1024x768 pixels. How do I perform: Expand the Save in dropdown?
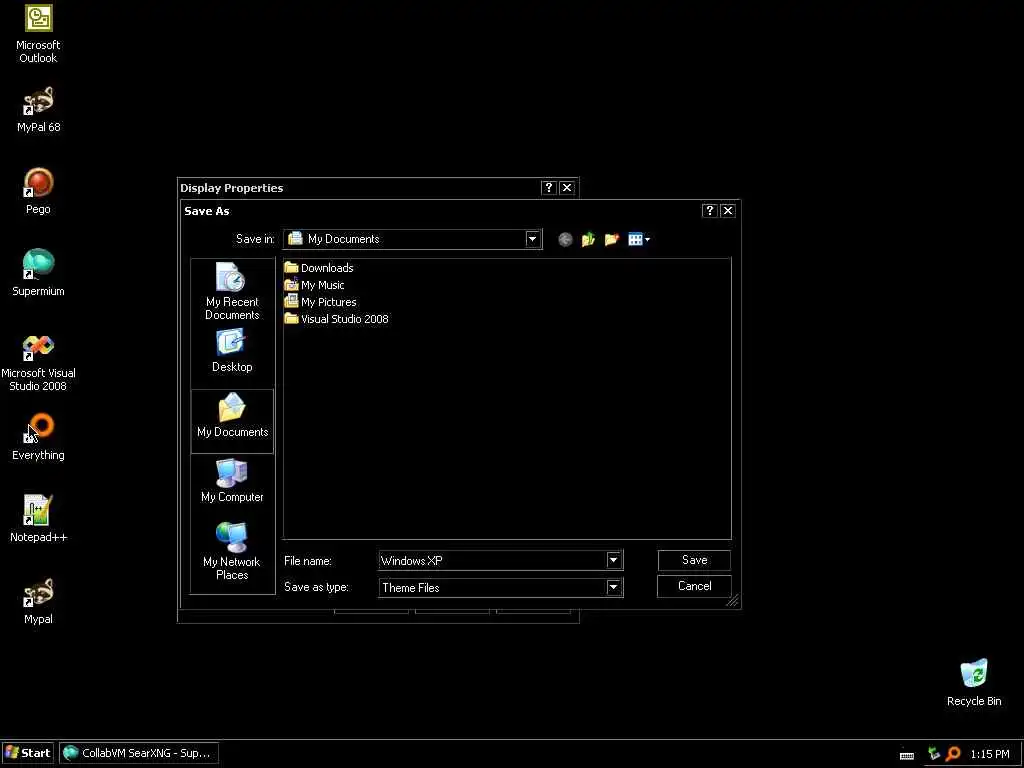(x=532, y=239)
